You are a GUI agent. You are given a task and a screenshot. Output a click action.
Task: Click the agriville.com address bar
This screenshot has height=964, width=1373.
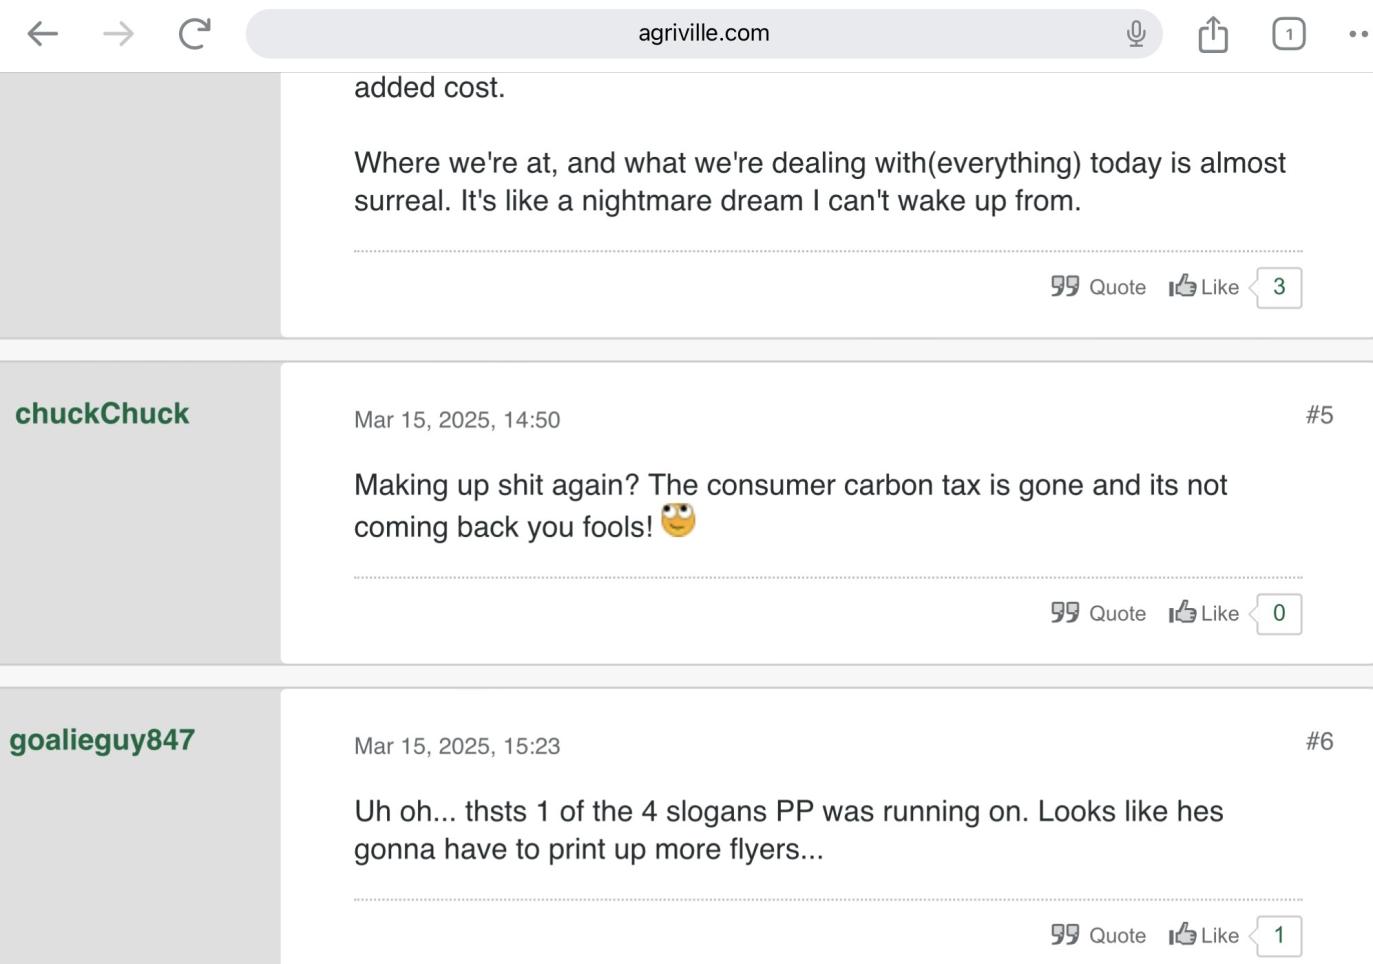(x=703, y=34)
